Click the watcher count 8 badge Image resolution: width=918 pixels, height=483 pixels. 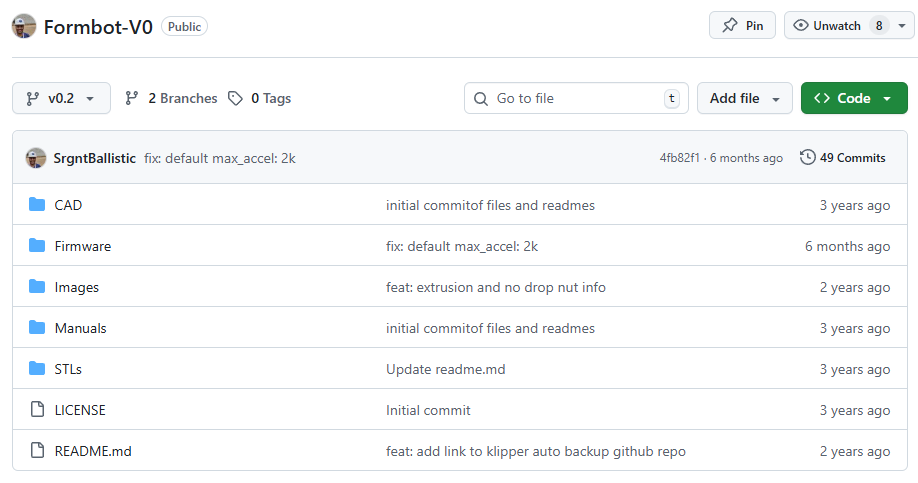coord(879,26)
